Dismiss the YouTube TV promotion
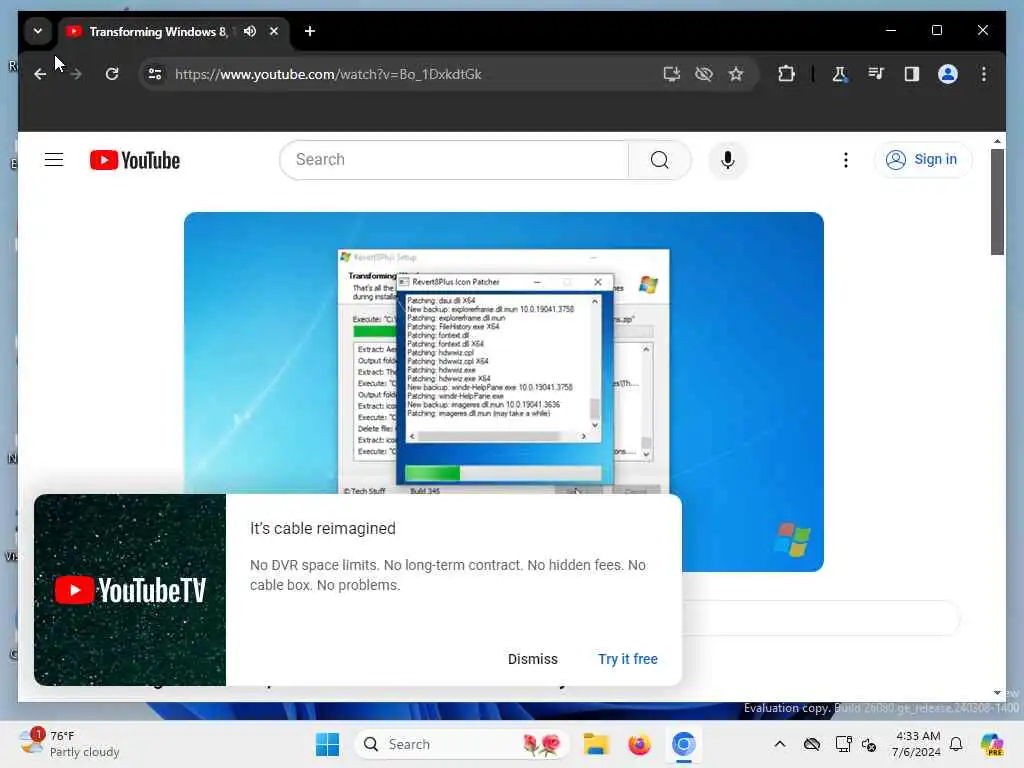Image resolution: width=1024 pixels, height=768 pixels. pyautogui.click(x=533, y=659)
